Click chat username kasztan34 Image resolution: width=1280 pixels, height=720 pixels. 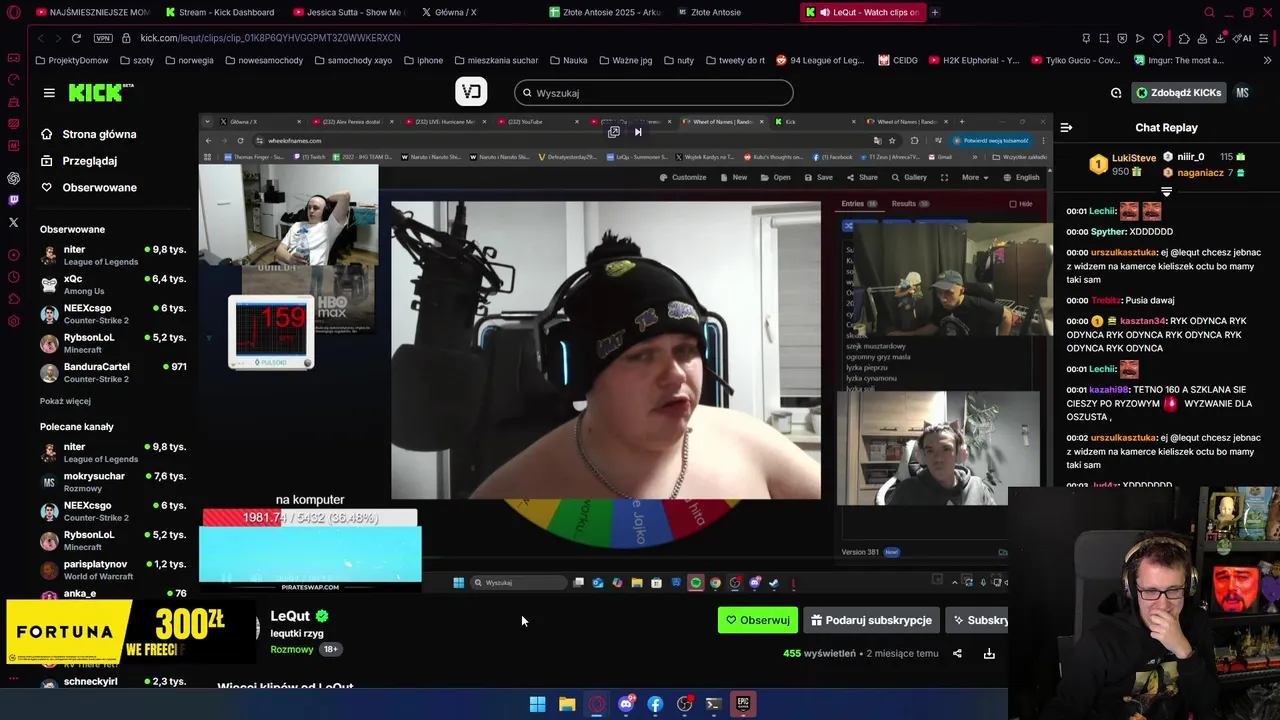(x=1143, y=321)
